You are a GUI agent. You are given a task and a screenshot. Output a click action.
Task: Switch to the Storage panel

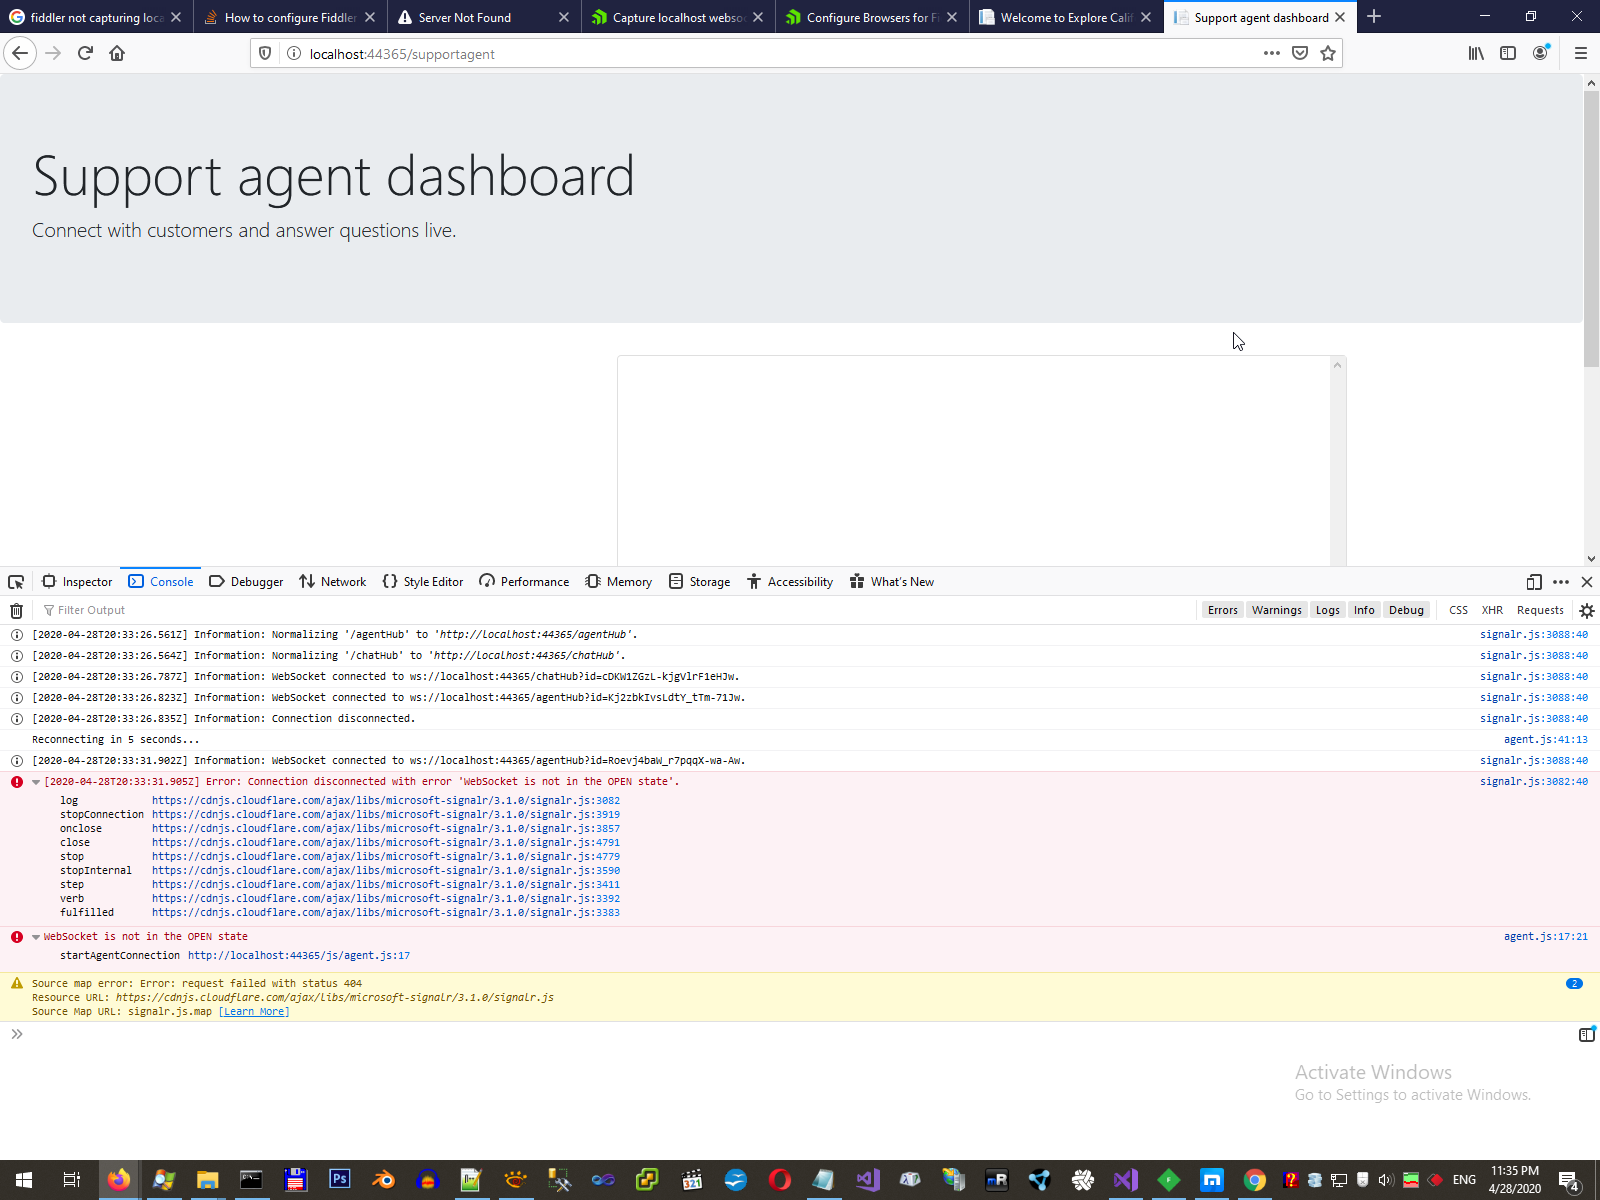[700, 582]
